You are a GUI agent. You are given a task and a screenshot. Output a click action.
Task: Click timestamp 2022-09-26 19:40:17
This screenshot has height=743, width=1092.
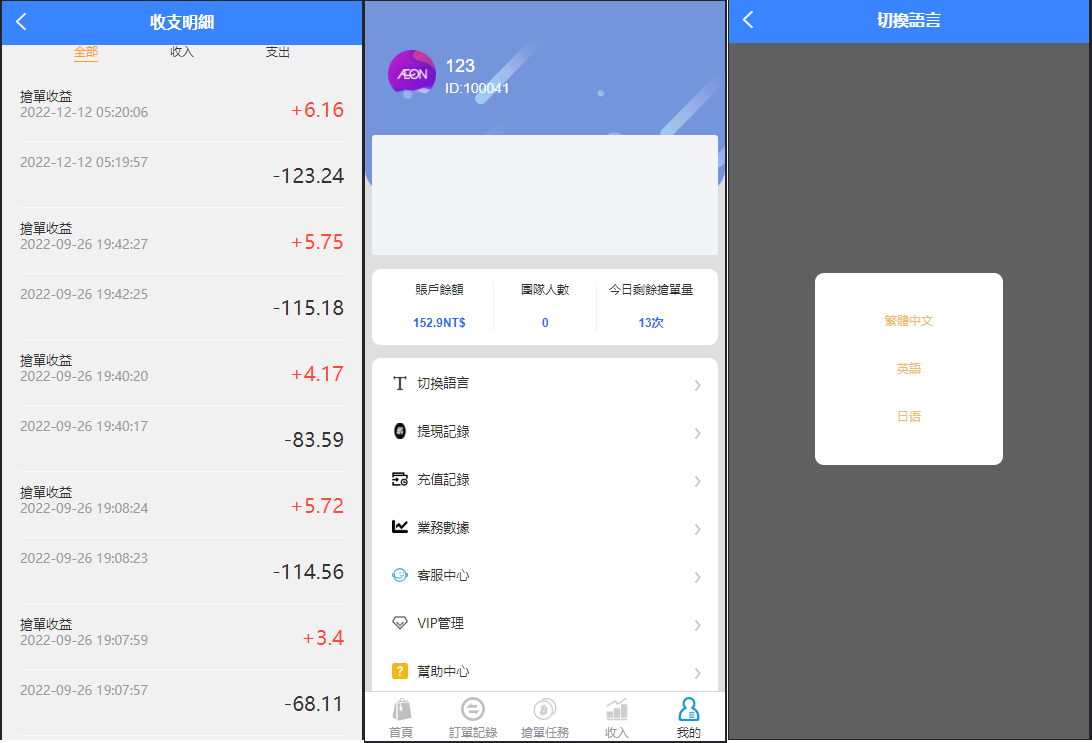click(84, 426)
